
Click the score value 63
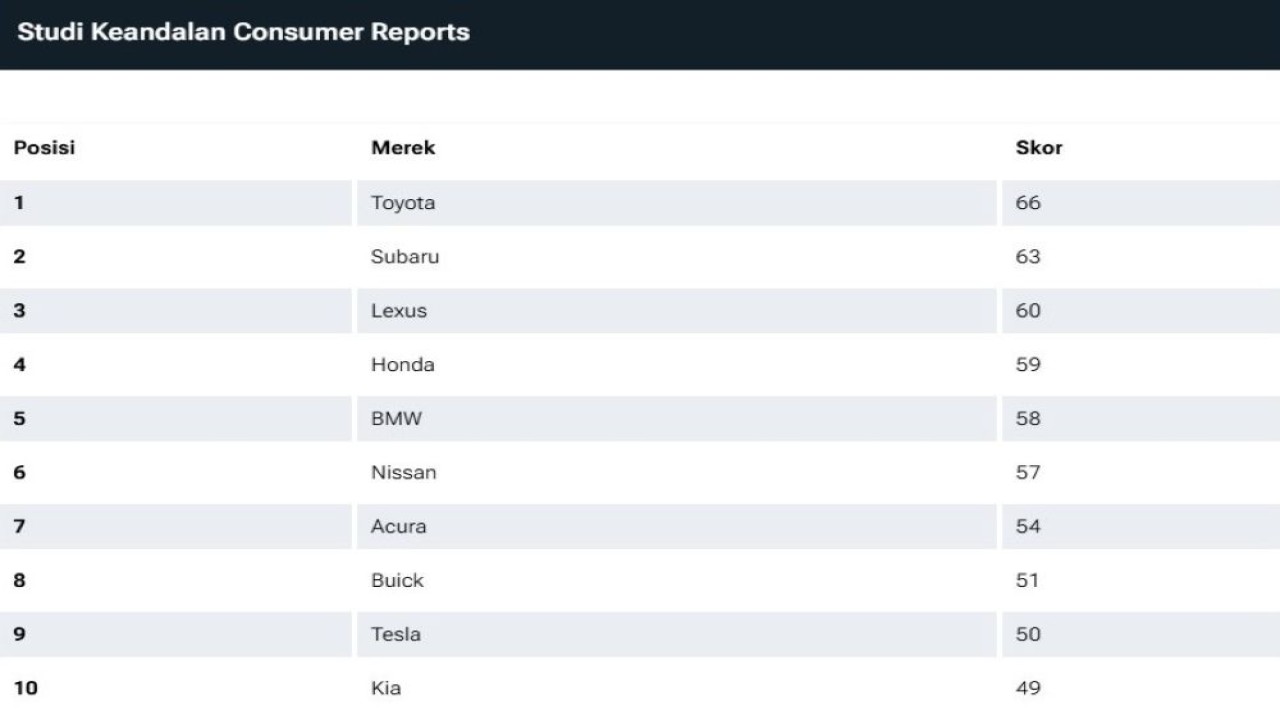[1028, 257]
